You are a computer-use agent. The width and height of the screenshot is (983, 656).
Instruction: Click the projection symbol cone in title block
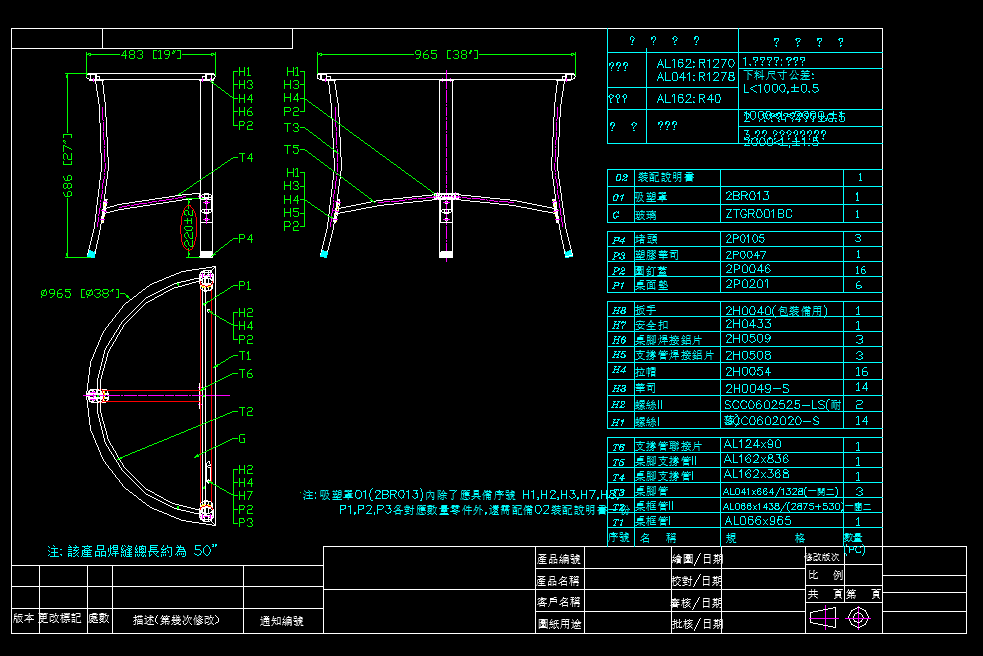(x=823, y=618)
